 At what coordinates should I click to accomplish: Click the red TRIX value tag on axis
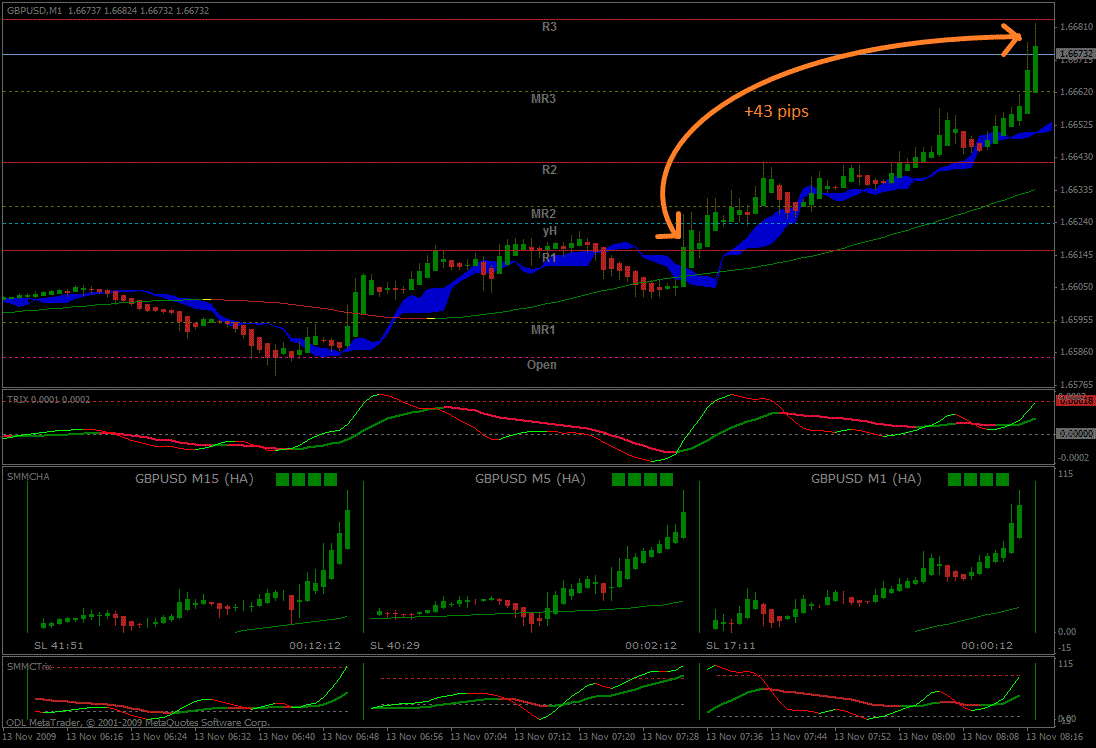coord(1075,401)
